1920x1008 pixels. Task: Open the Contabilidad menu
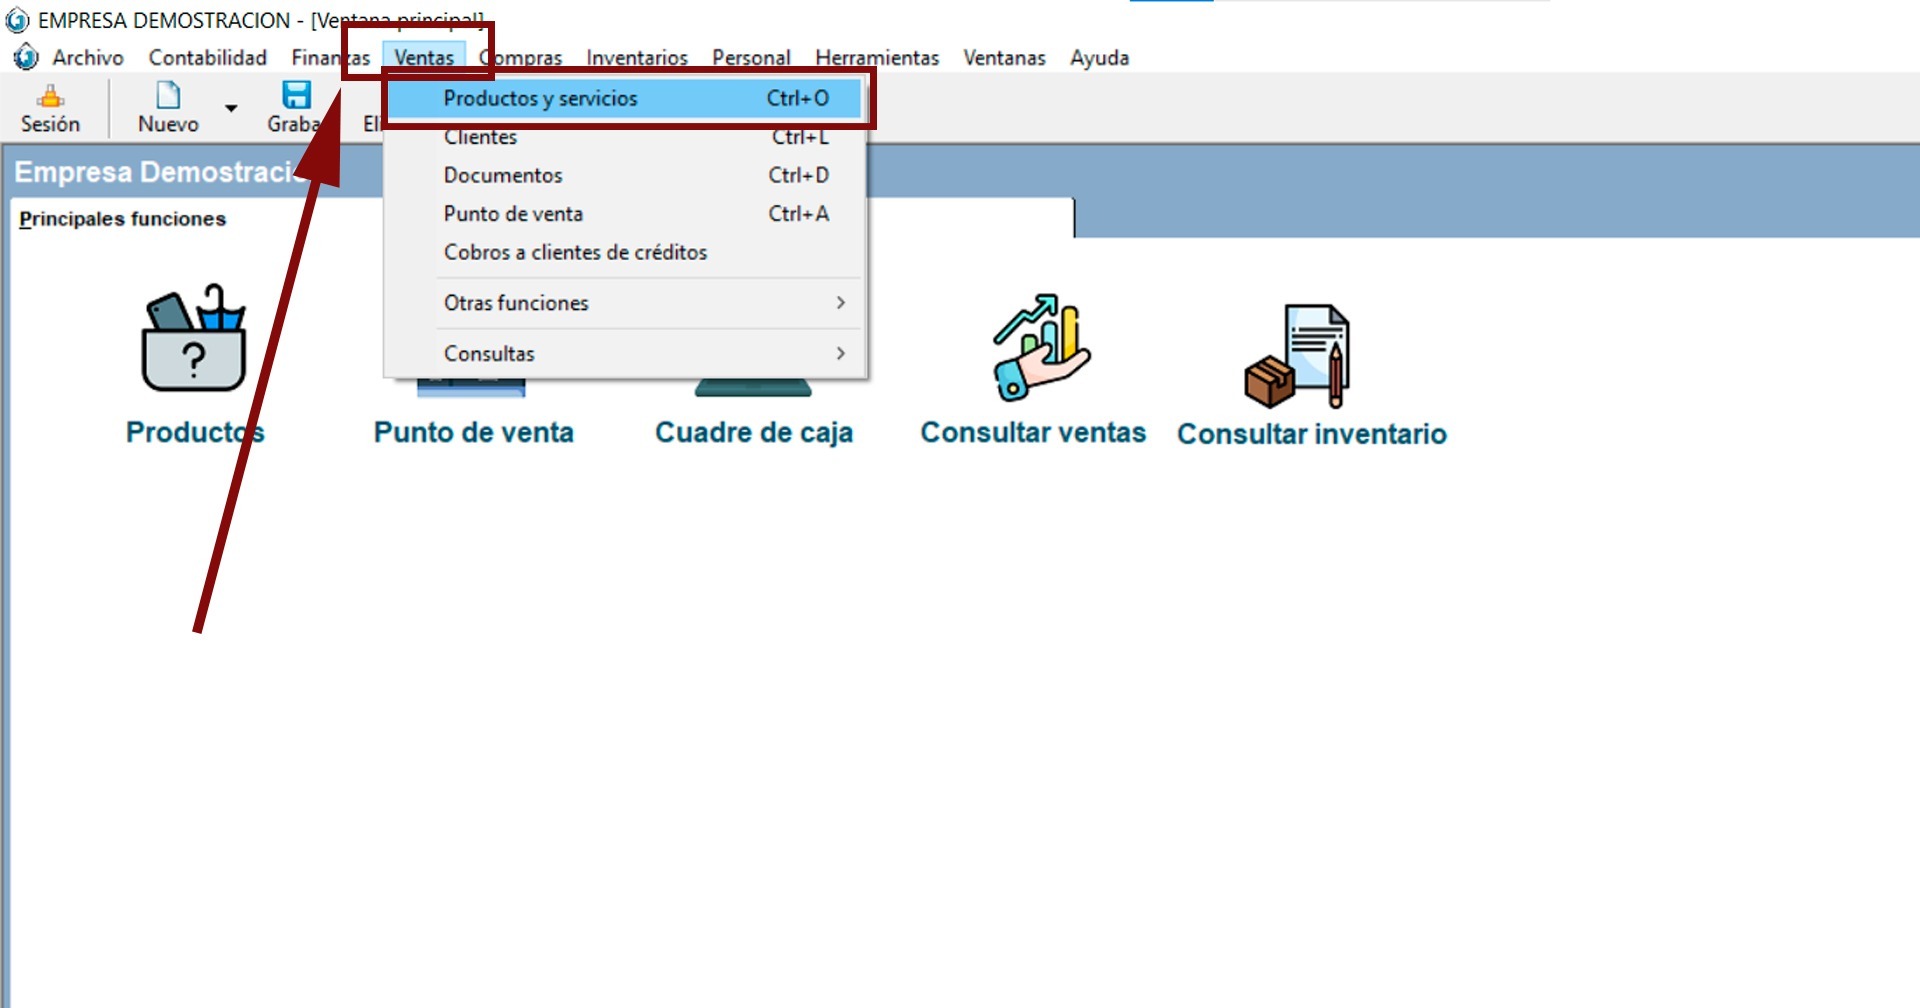pyautogui.click(x=207, y=58)
